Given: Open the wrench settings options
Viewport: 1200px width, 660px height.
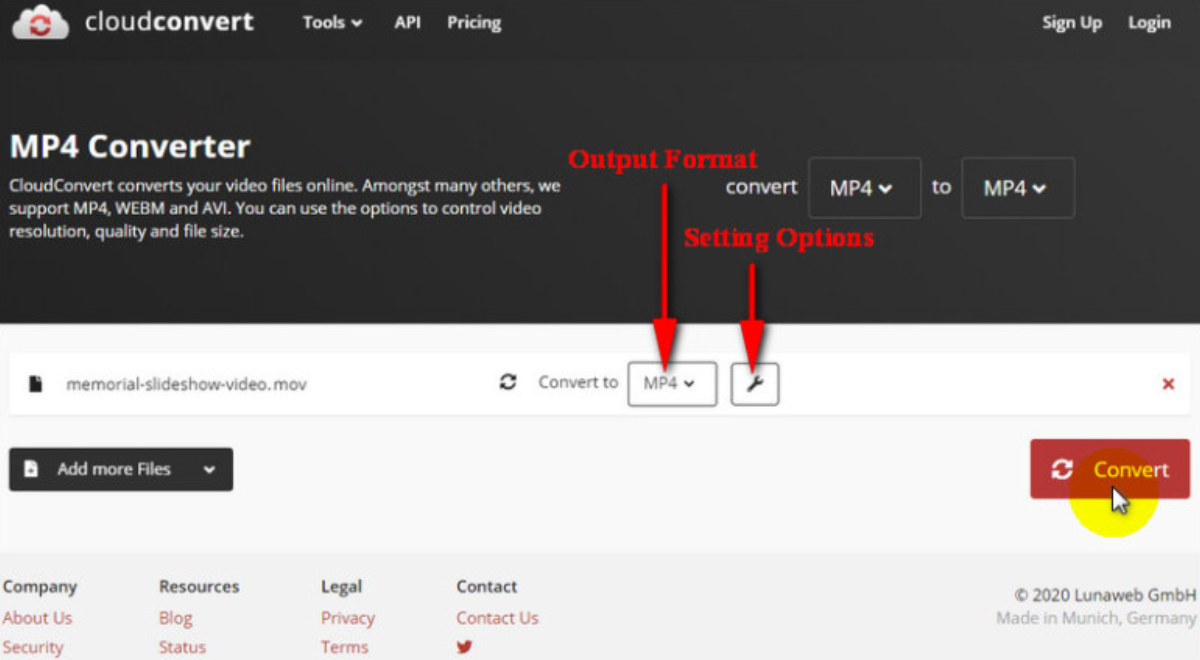Looking at the screenshot, I should click(x=755, y=384).
